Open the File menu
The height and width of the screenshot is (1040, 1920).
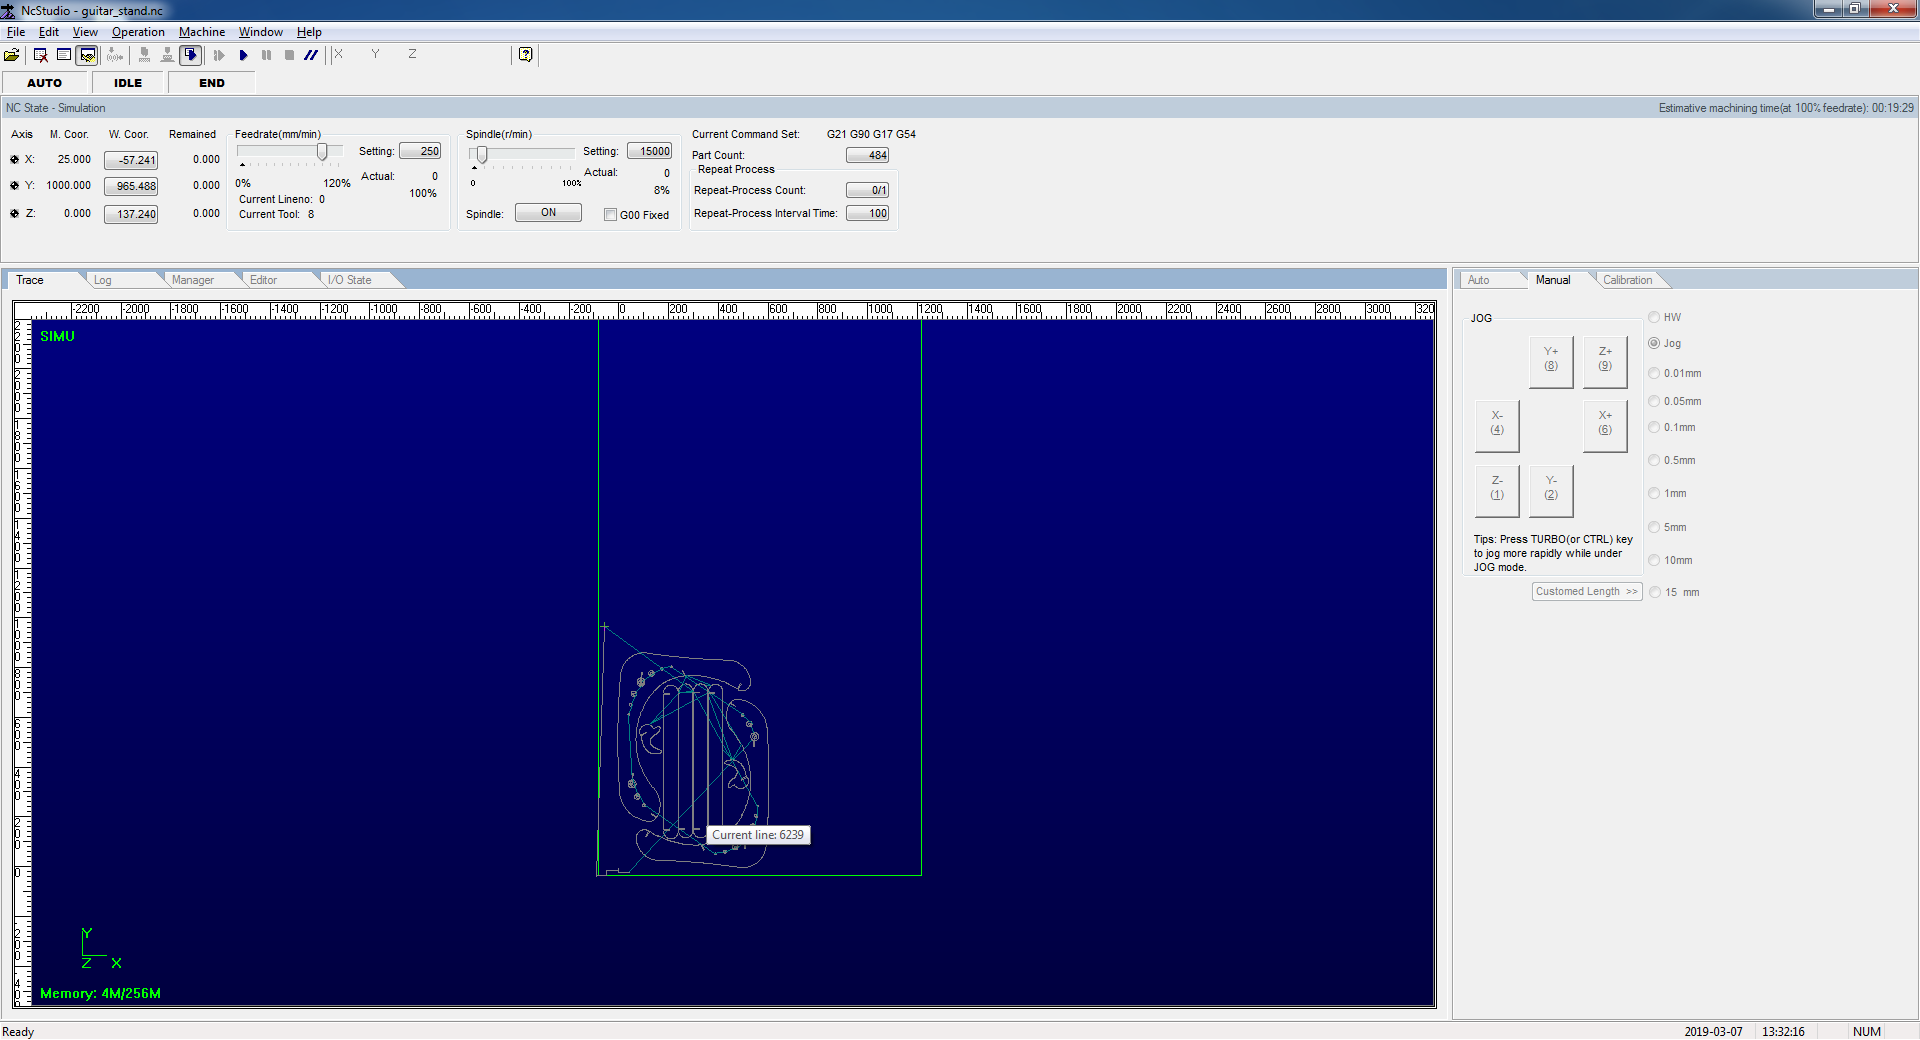coord(16,32)
